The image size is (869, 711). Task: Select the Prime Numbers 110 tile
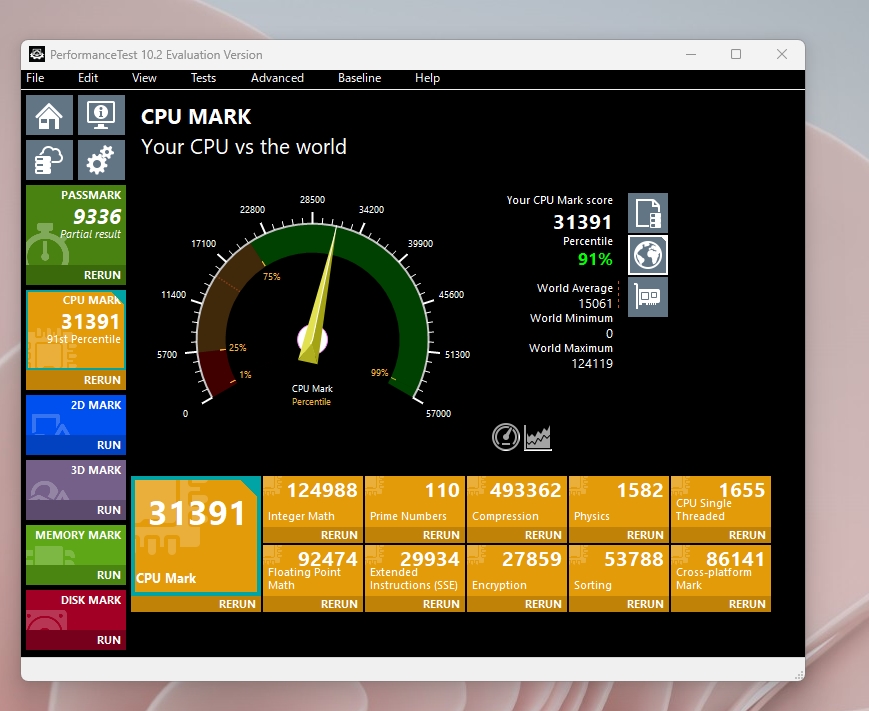(415, 502)
